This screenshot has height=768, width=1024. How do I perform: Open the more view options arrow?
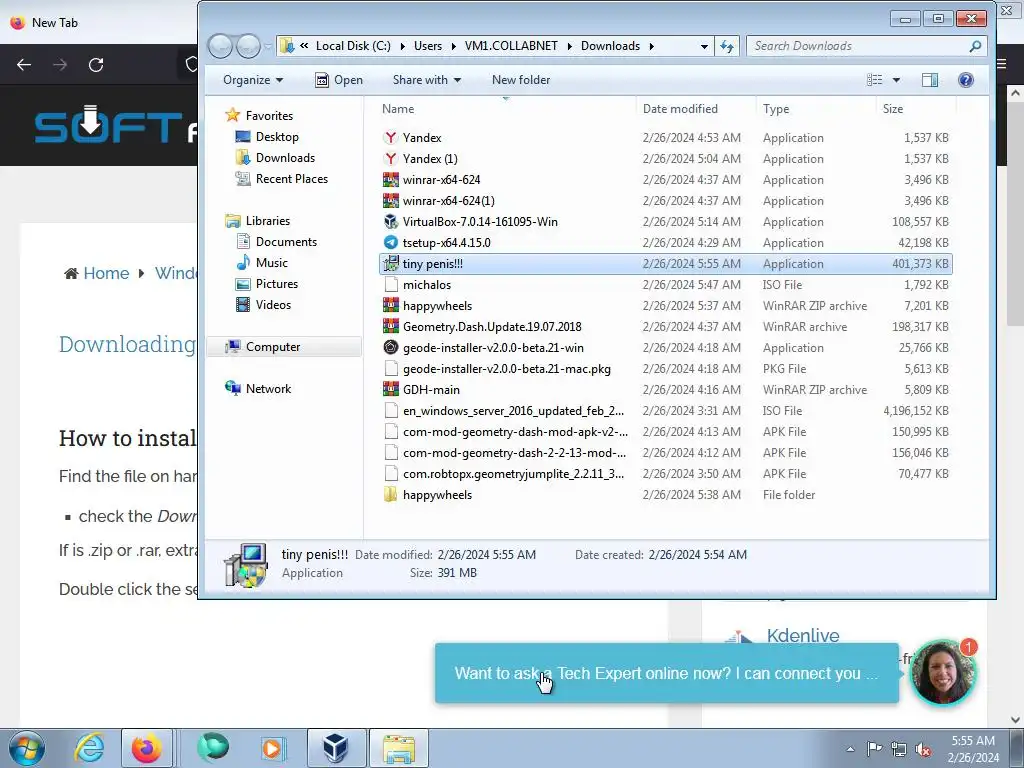[x=896, y=80]
